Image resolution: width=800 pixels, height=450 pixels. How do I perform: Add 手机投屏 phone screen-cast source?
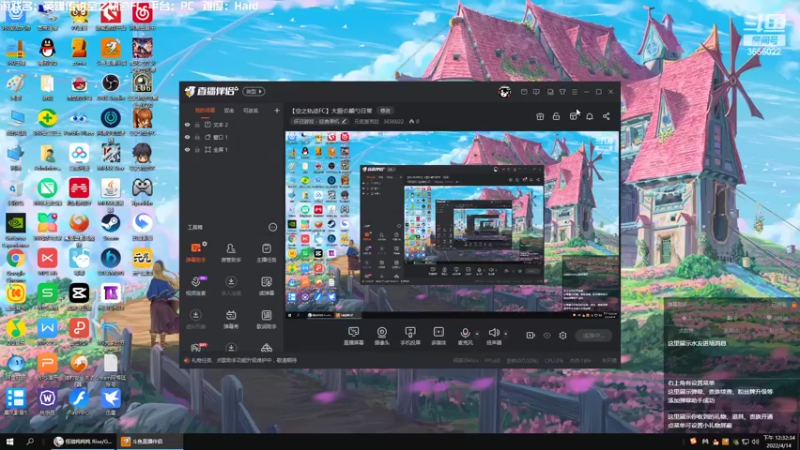(410, 336)
